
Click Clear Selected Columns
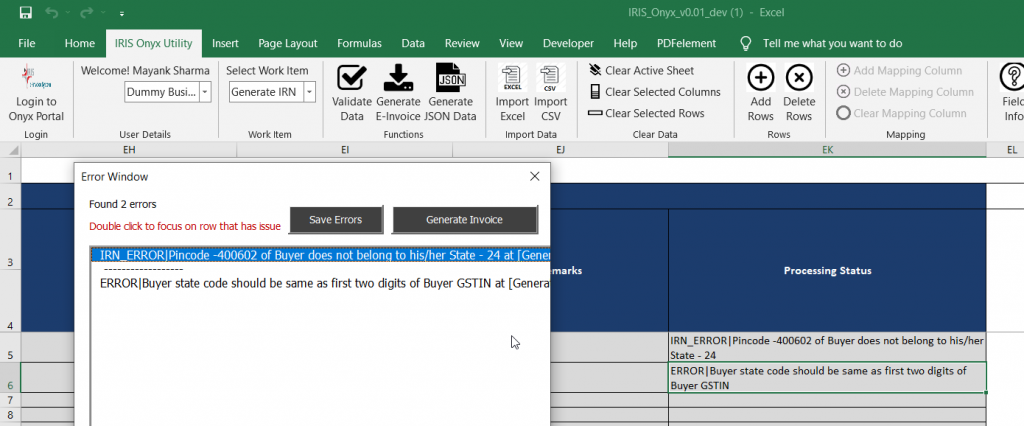(x=654, y=92)
